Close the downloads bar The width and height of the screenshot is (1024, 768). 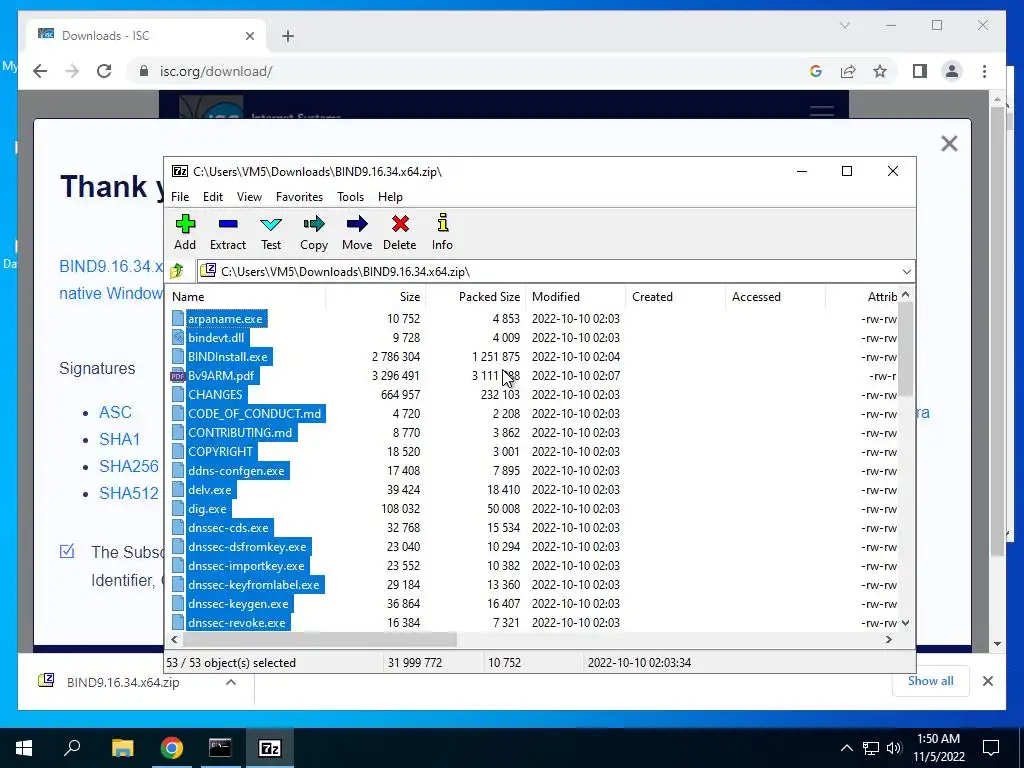(987, 681)
